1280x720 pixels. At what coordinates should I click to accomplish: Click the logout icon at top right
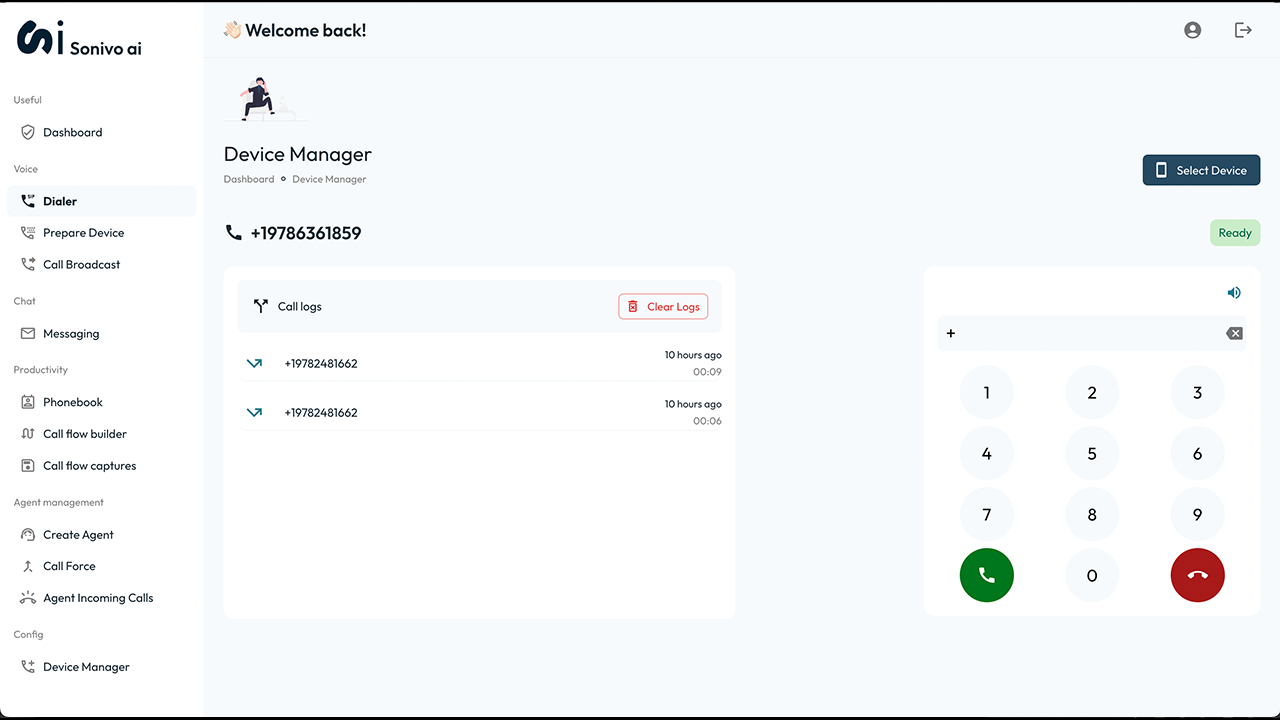1243,30
